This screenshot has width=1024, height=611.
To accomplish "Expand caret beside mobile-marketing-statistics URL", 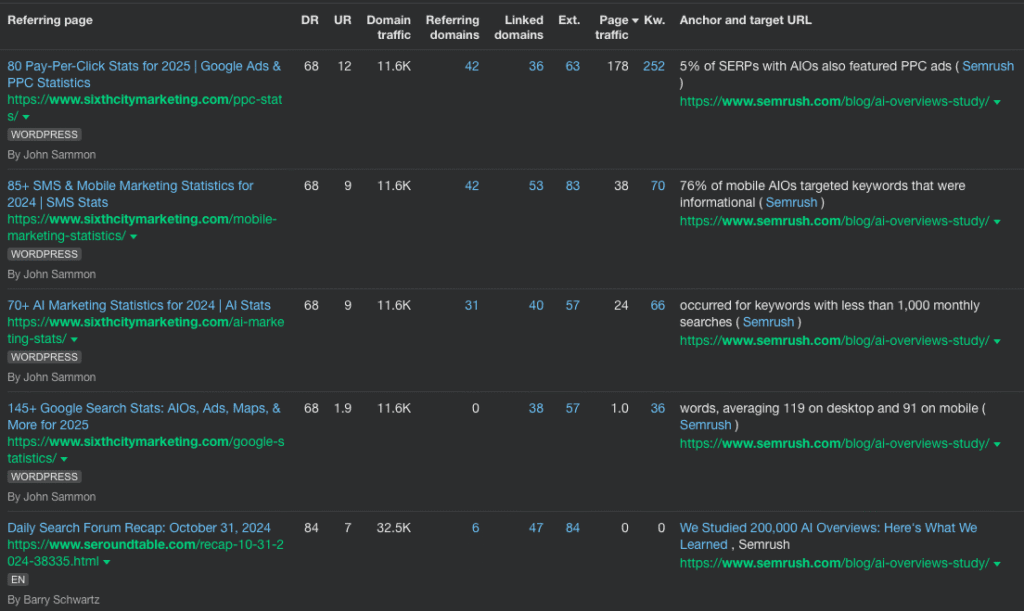I will (x=133, y=237).
